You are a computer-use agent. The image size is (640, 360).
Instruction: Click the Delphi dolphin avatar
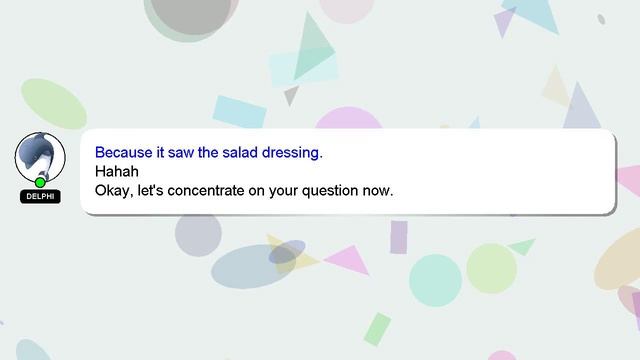pos(40,157)
